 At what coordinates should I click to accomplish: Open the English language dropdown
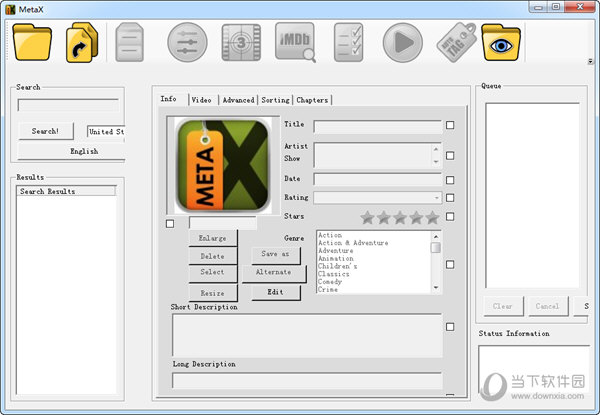pos(72,151)
